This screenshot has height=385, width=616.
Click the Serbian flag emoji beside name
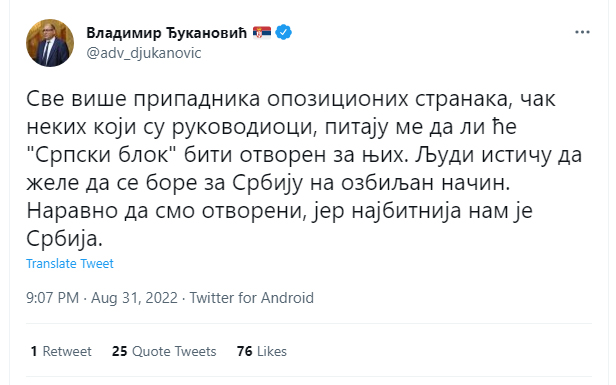pos(262,32)
